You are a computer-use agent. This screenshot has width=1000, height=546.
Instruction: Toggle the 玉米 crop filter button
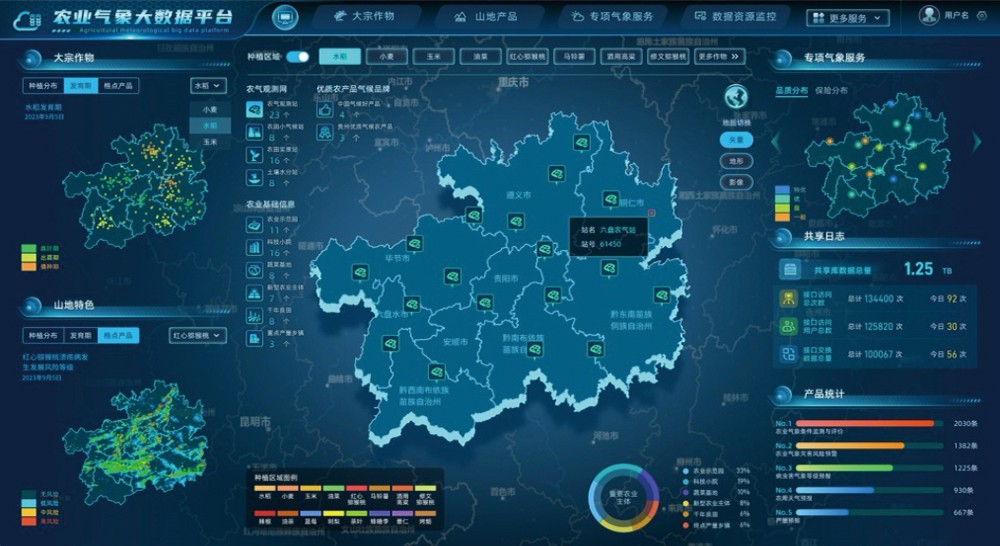coord(434,56)
